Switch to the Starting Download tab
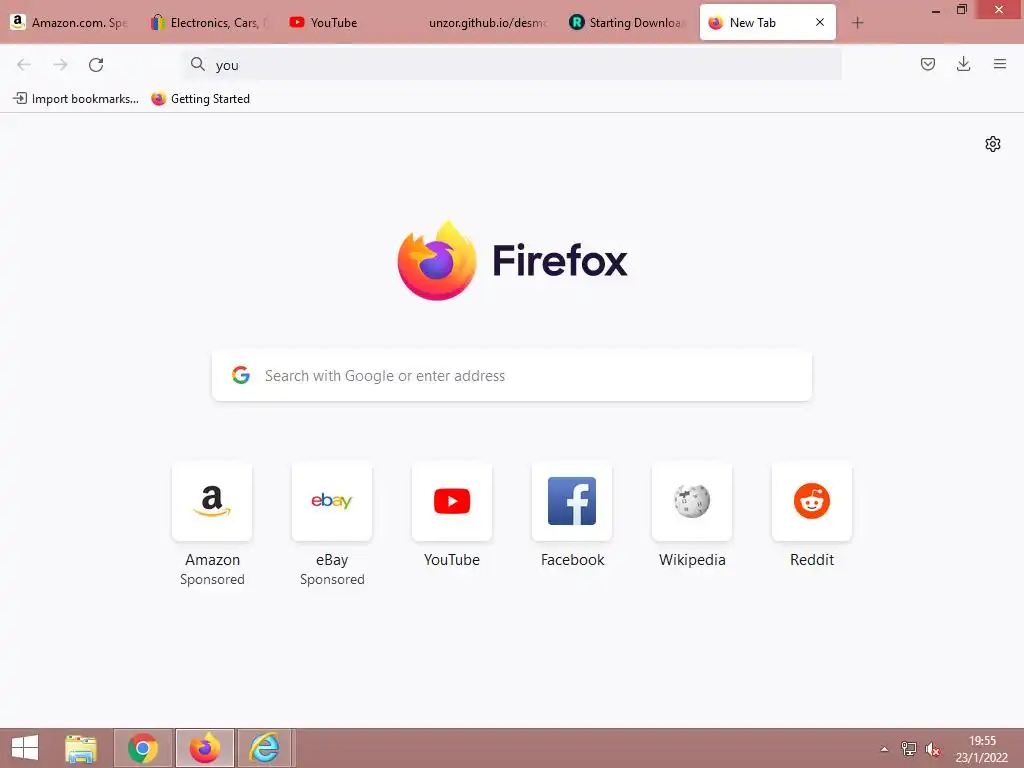 tap(628, 22)
